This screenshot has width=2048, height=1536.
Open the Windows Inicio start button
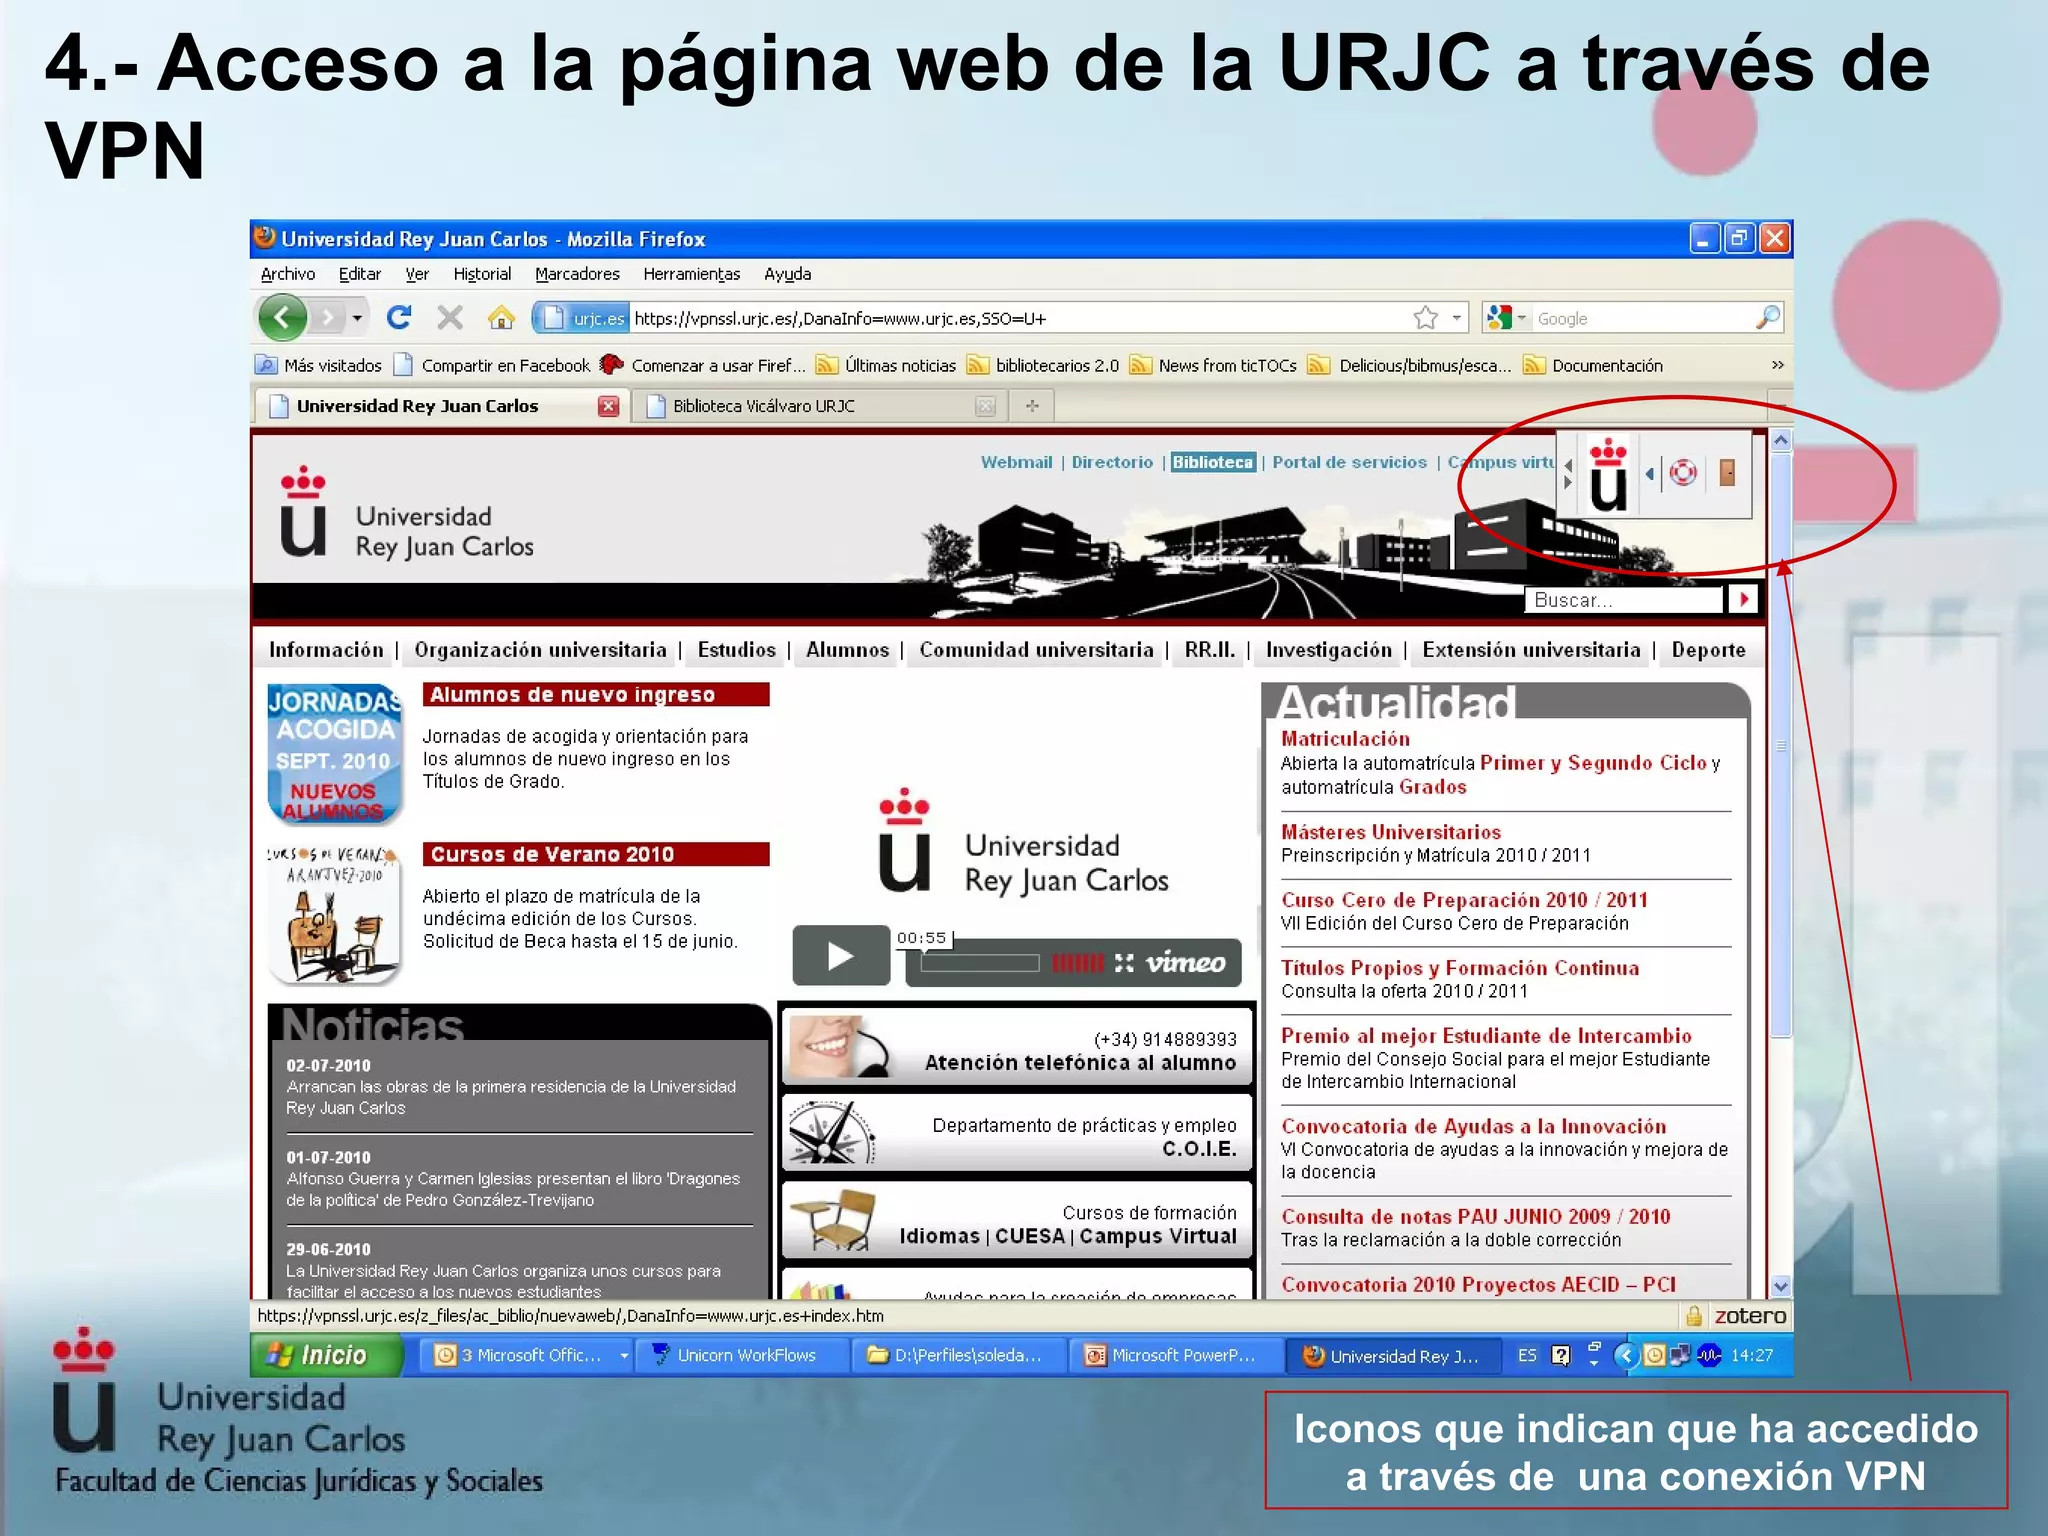pyautogui.click(x=326, y=1355)
